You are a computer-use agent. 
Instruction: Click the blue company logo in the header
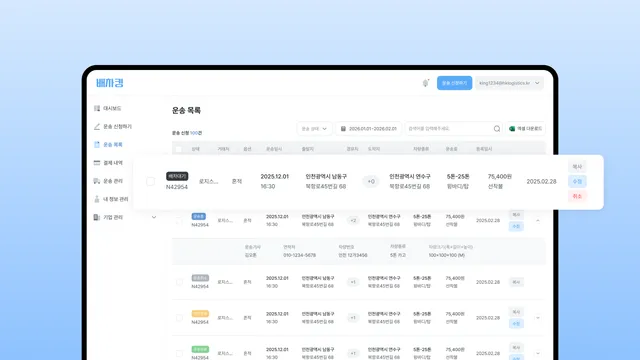point(109,83)
